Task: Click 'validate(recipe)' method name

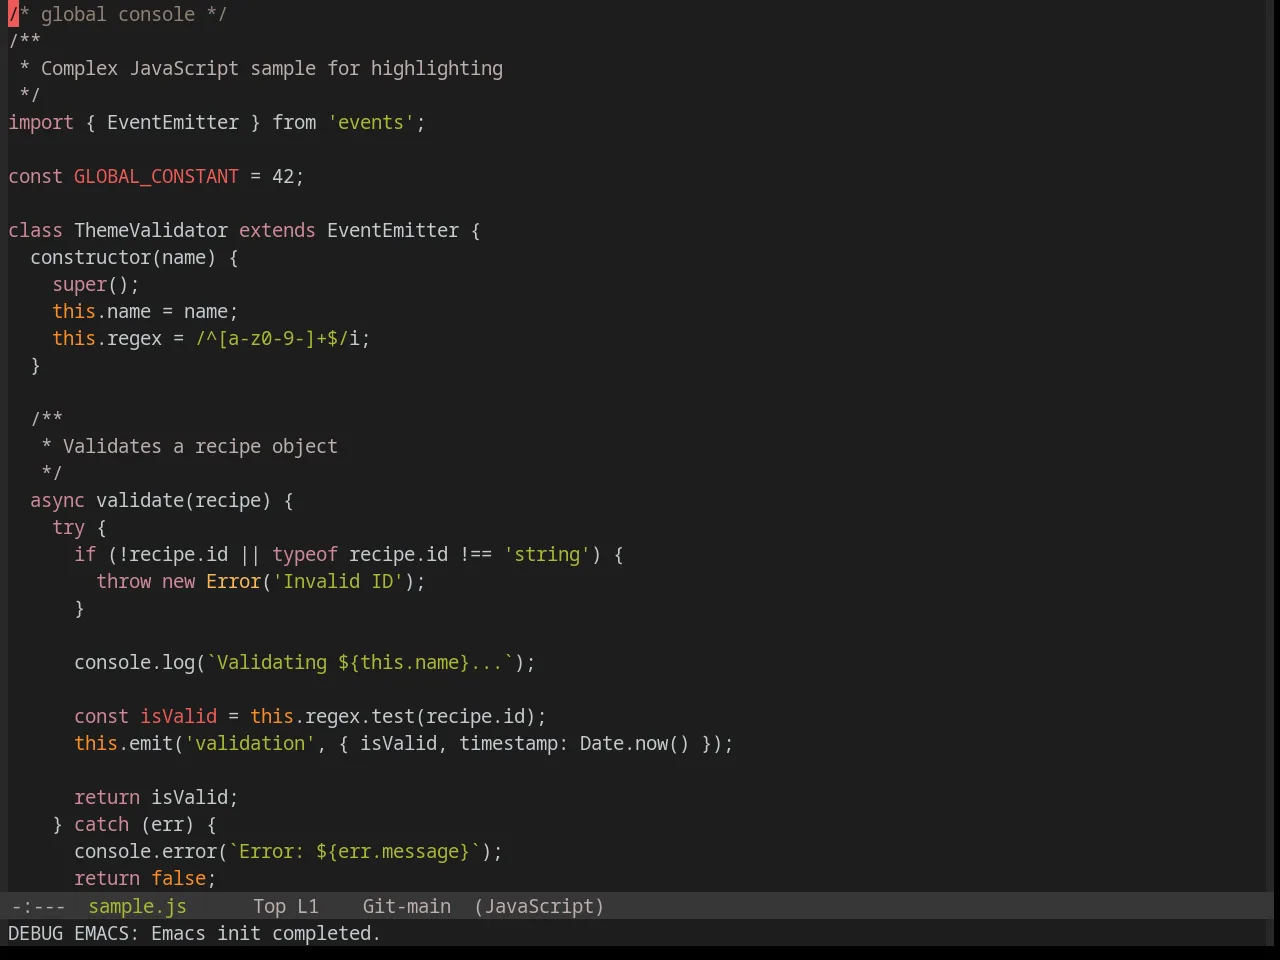Action: click(x=183, y=500)
